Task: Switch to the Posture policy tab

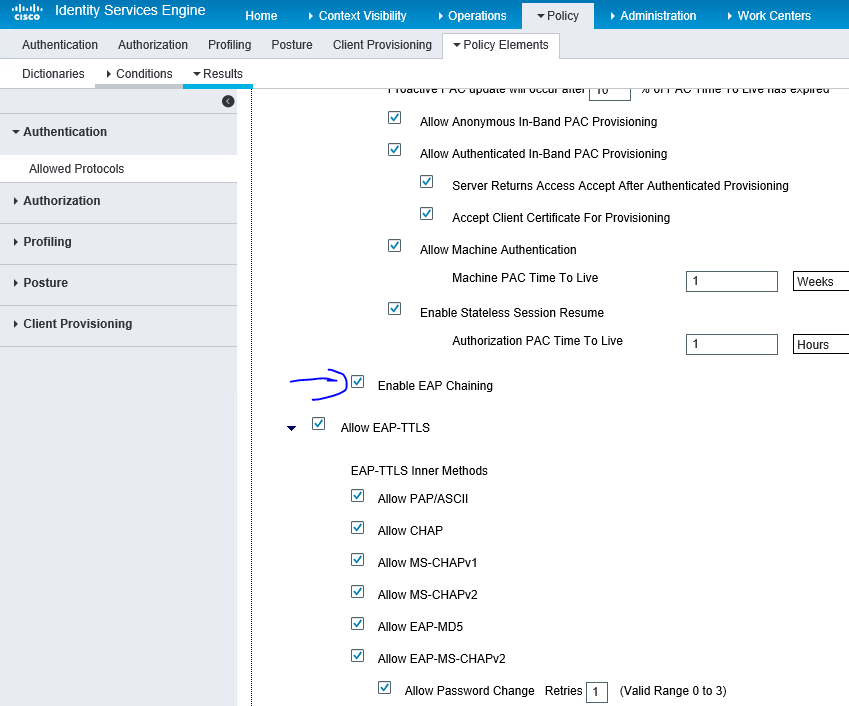Action: (x=292, y=45)
